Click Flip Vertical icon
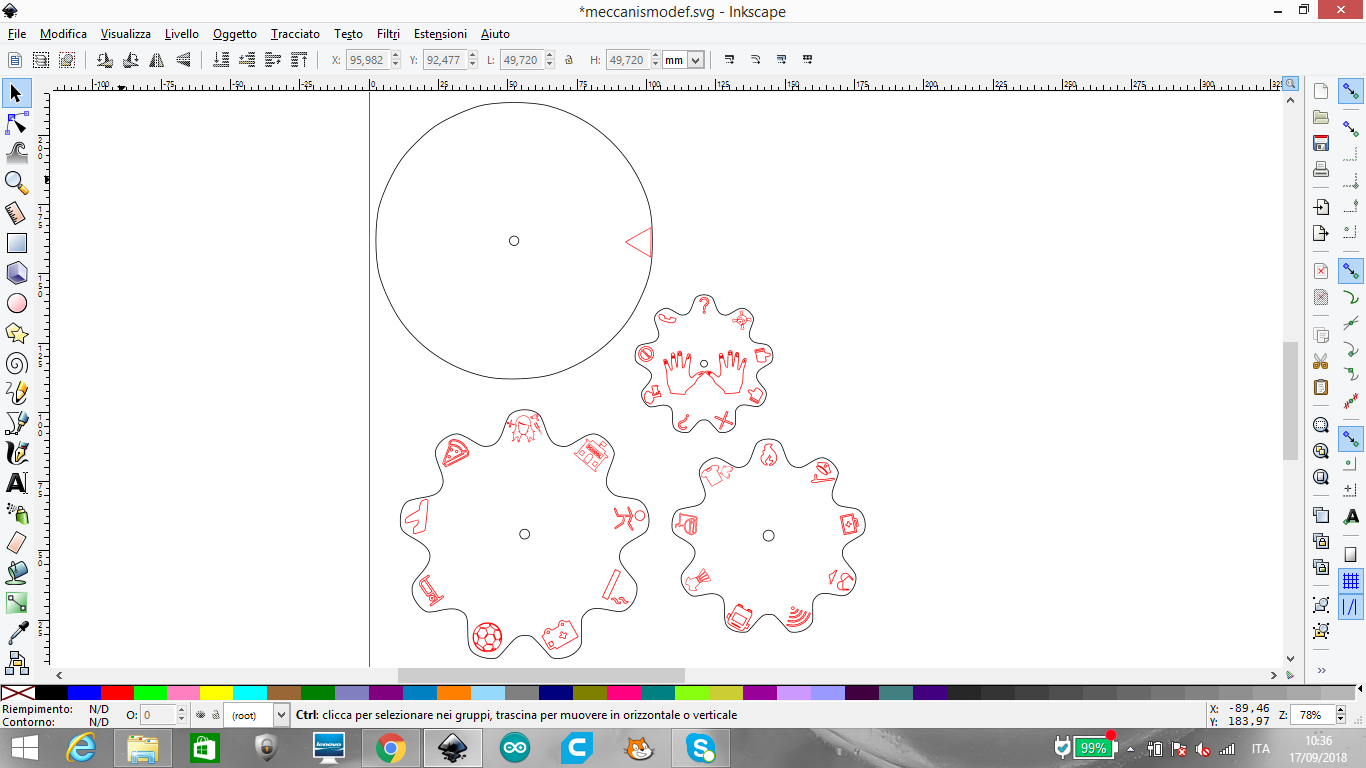 (183, 60)
